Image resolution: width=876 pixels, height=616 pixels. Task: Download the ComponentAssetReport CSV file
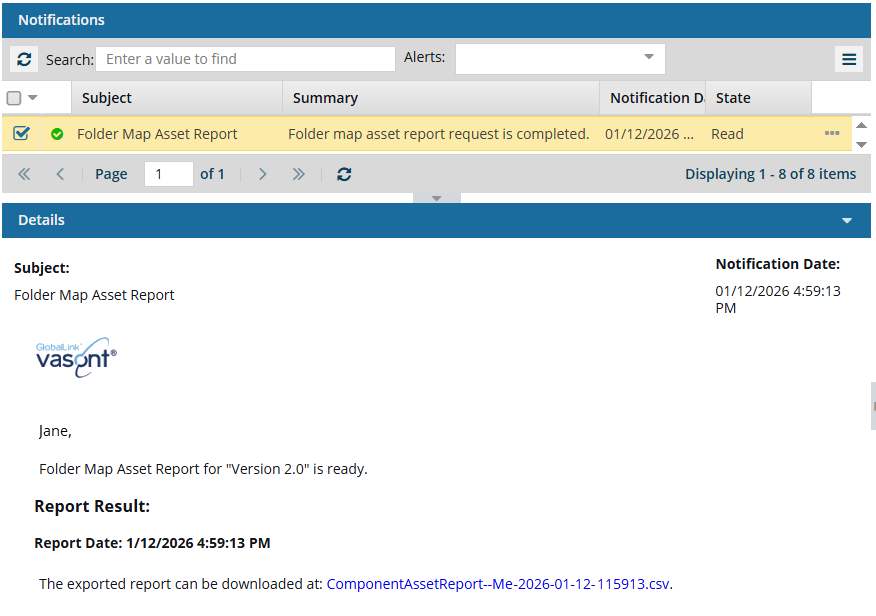[498, 584]
